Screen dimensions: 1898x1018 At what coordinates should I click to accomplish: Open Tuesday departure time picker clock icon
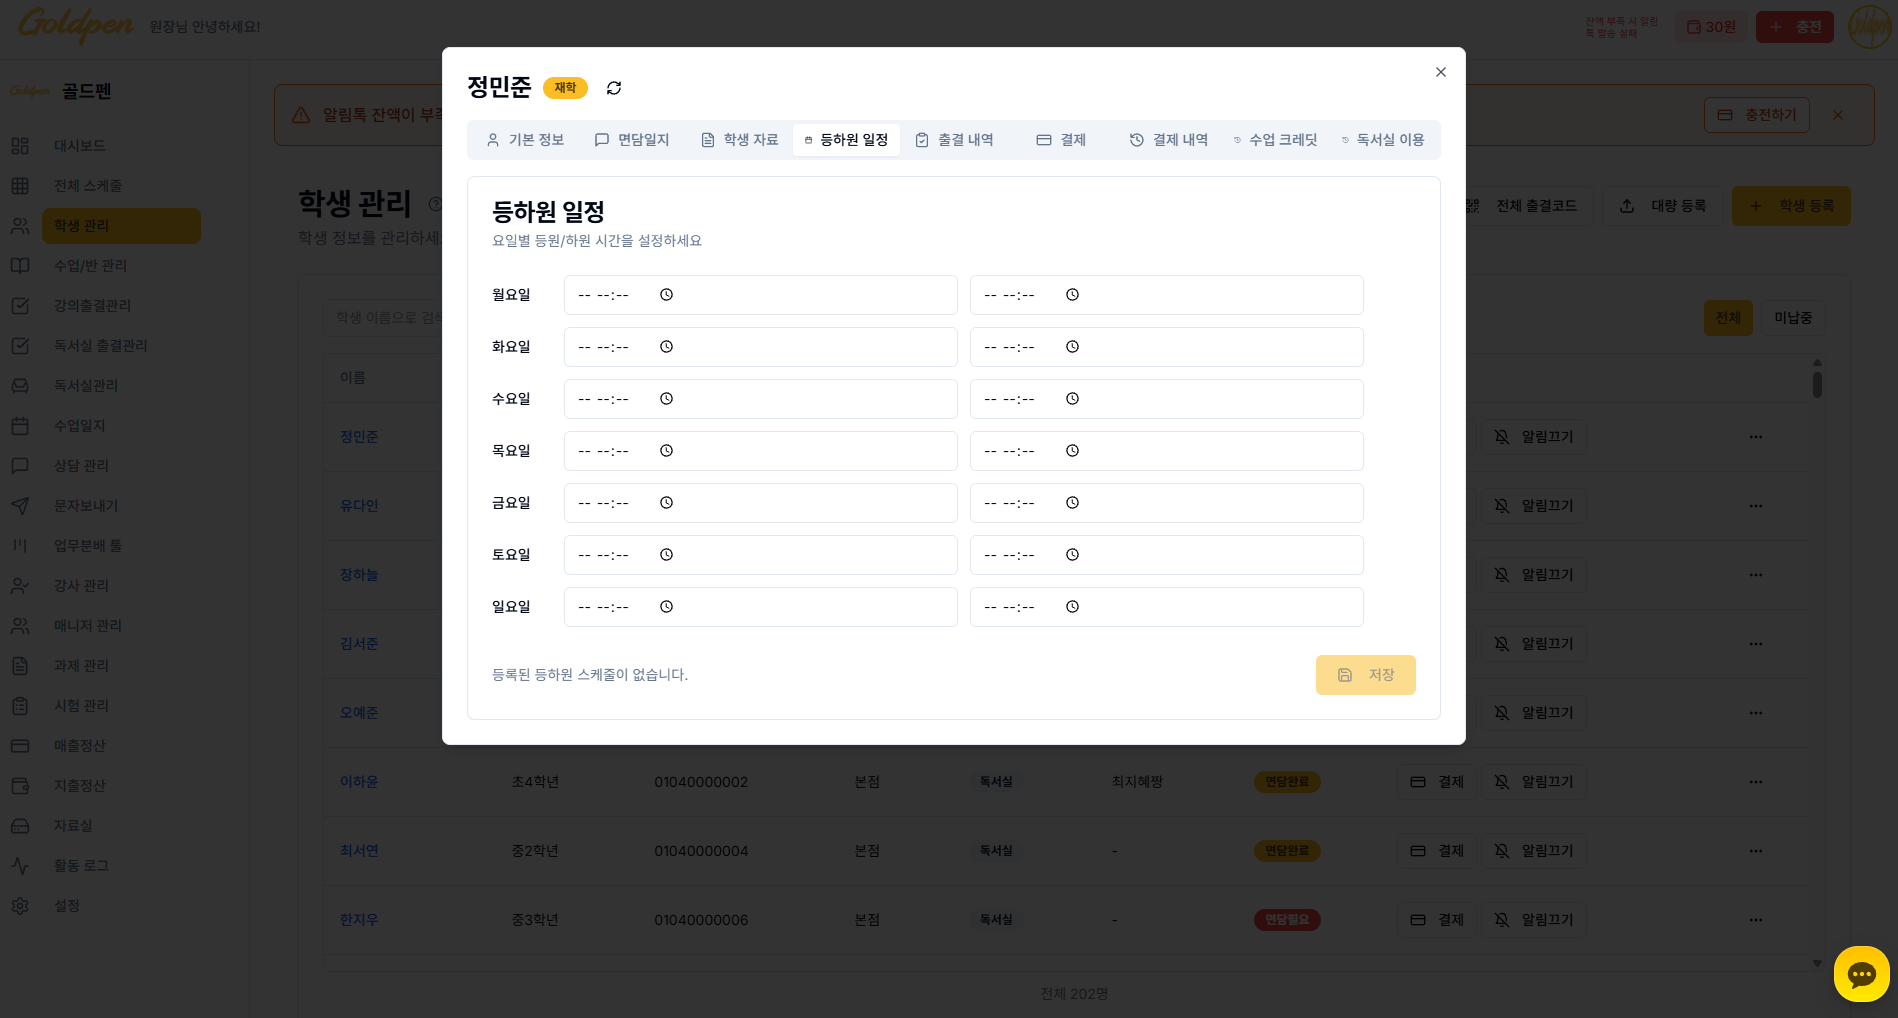pos(1072,347)
